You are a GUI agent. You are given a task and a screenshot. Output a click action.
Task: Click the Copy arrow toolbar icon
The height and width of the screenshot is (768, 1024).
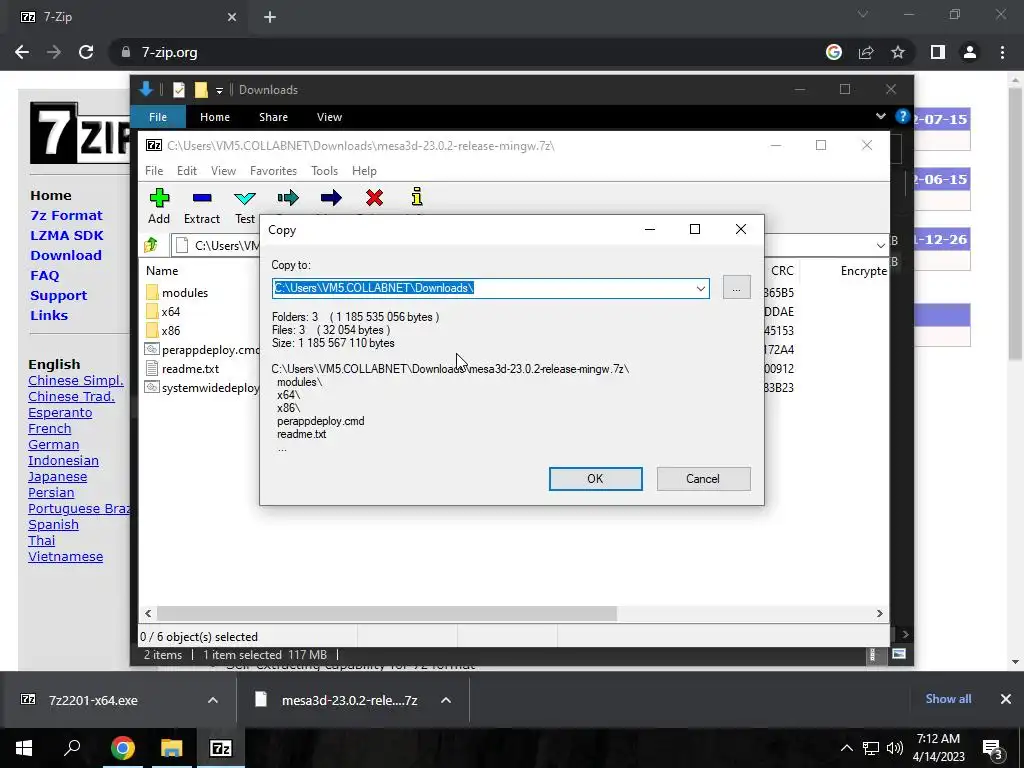point(288,198)
